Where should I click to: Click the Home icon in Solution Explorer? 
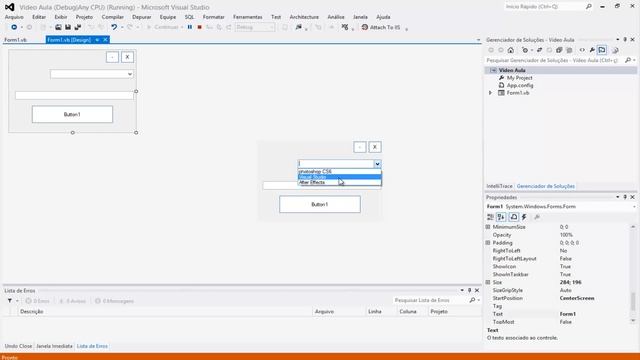[x=511, y=50]
